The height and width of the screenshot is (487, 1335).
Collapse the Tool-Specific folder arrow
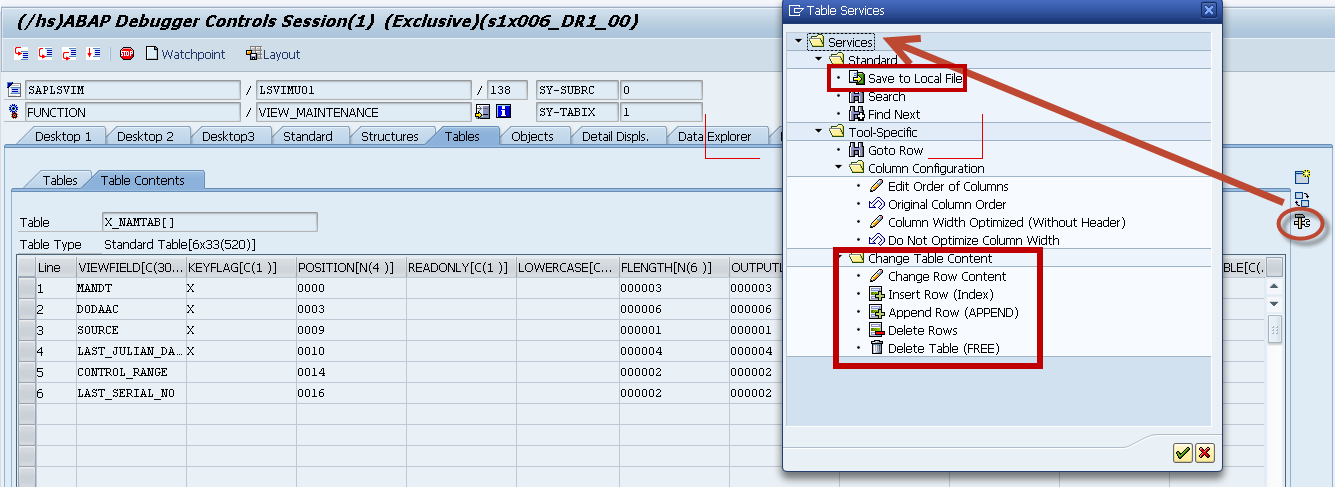click(818, 132)
